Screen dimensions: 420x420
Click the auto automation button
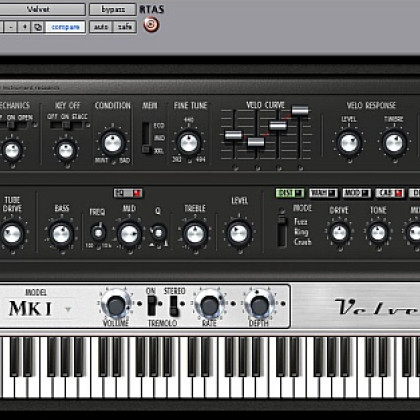point(101,27)
